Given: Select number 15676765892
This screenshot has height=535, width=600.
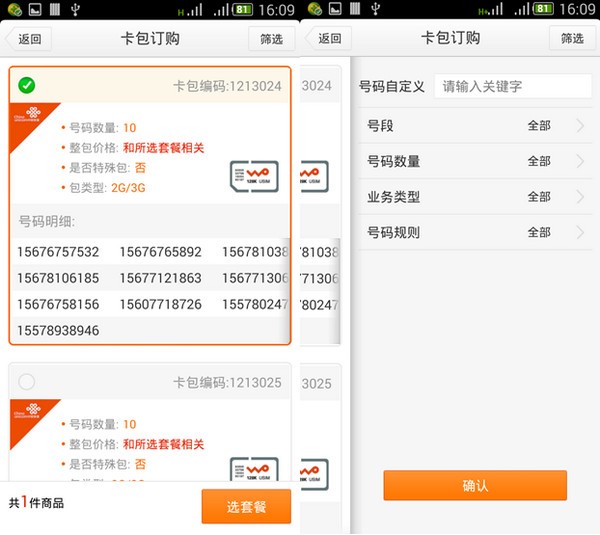Looking at the screenshot, I should [161, 252].
